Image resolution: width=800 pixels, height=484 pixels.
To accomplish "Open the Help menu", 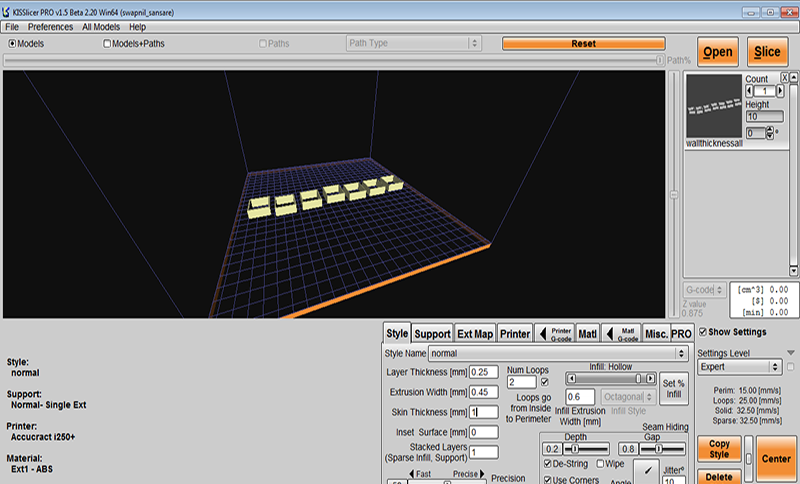I will point(137,27).
